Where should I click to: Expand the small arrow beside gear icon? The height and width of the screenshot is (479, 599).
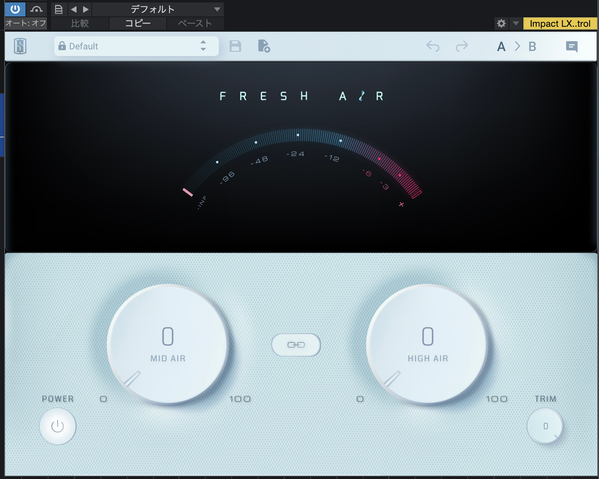click(x=515, y=23)
